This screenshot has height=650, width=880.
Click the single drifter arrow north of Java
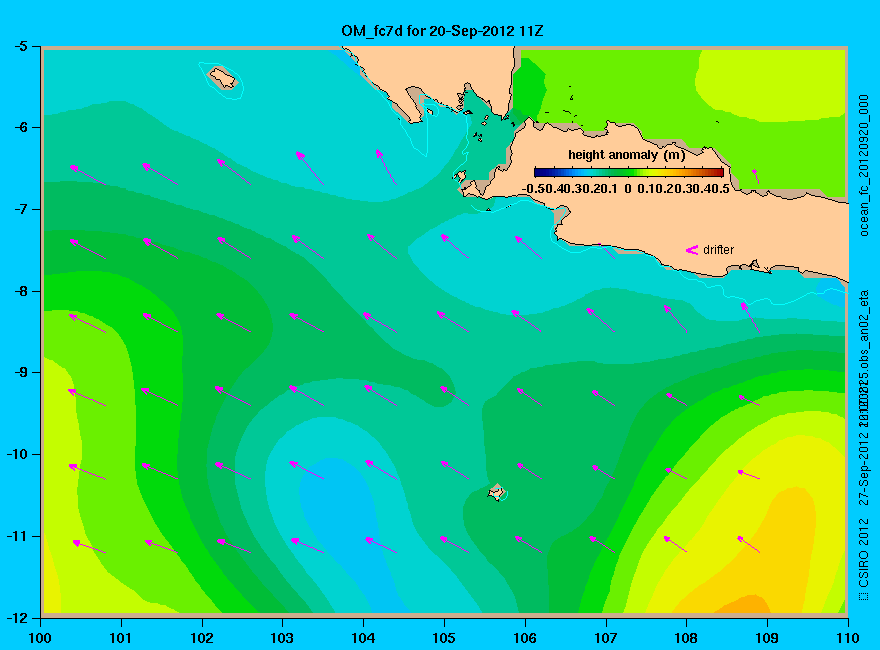coord(755,176)
